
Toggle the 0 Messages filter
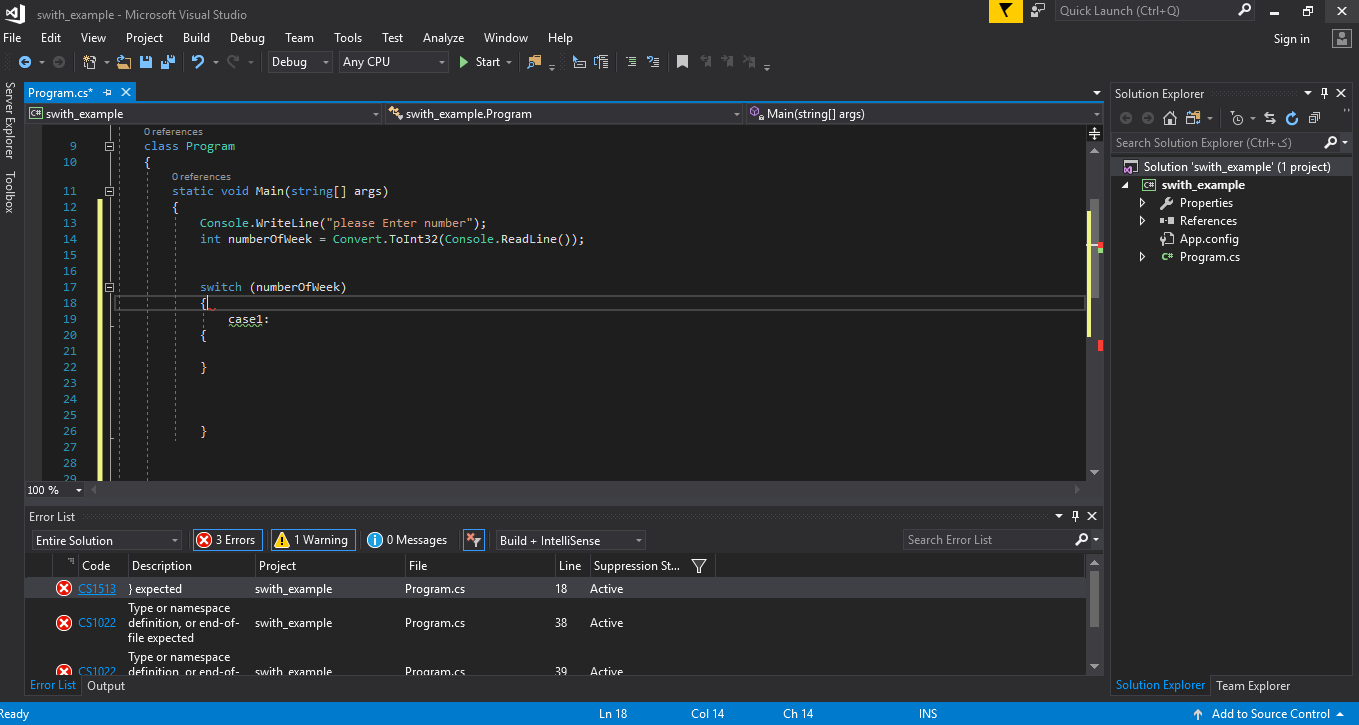[x=408, y=540]
